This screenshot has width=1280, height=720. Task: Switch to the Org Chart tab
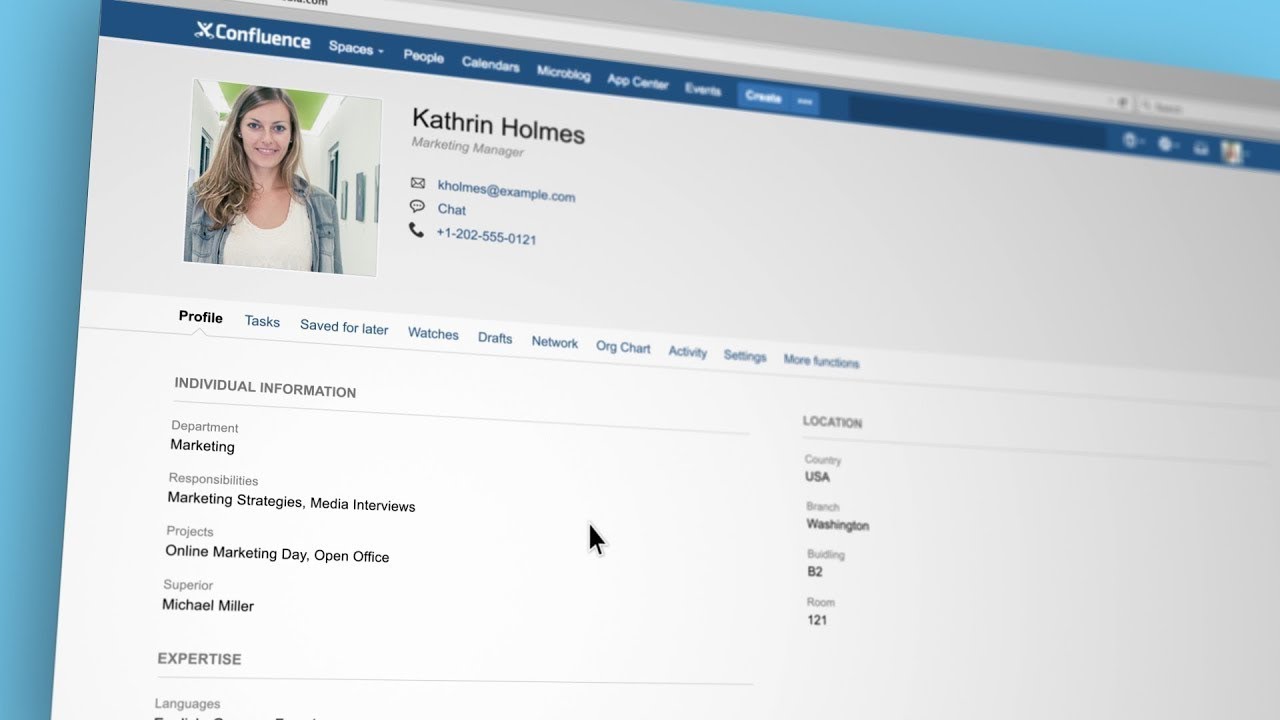(623, 347)
